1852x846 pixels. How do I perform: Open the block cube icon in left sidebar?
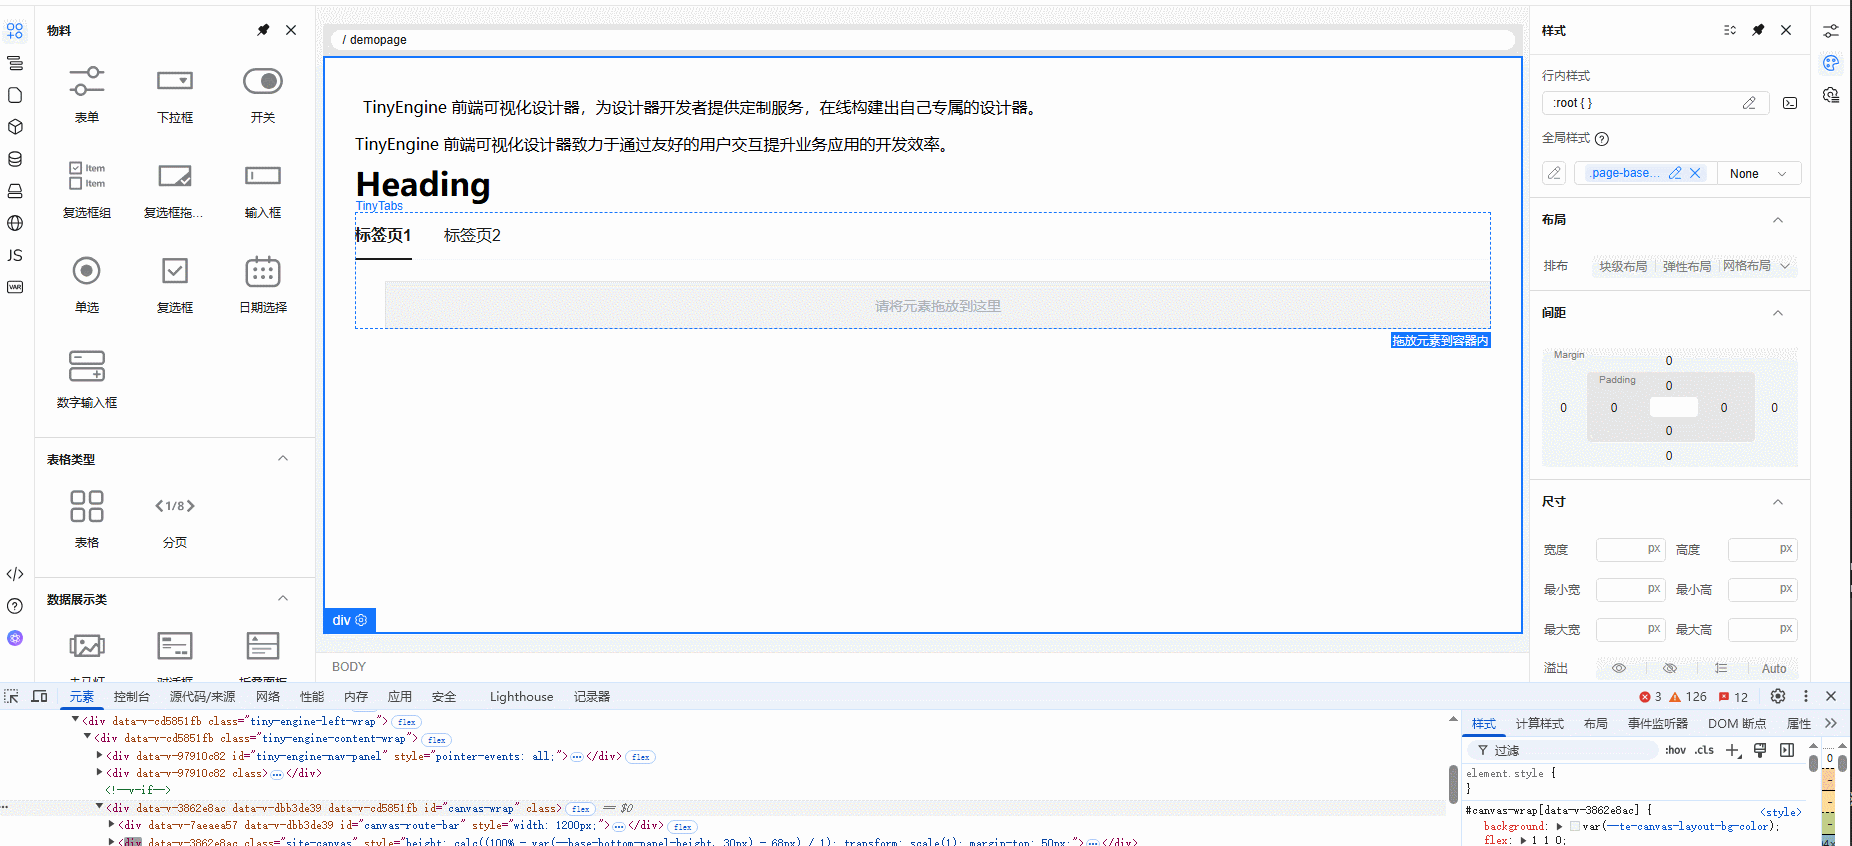(x=15, y=127)
